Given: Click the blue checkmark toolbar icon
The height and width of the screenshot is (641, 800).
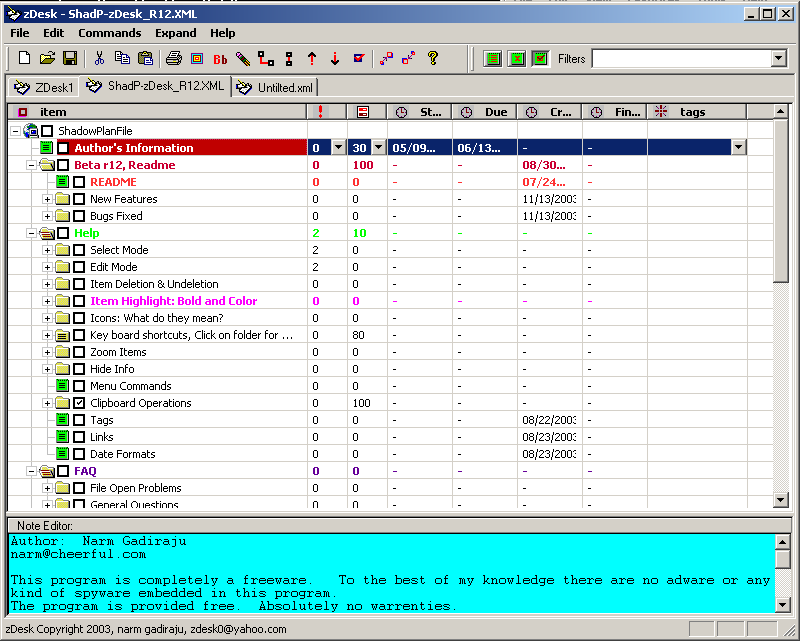Looking at the screenshot, I should tap(359, 58).
